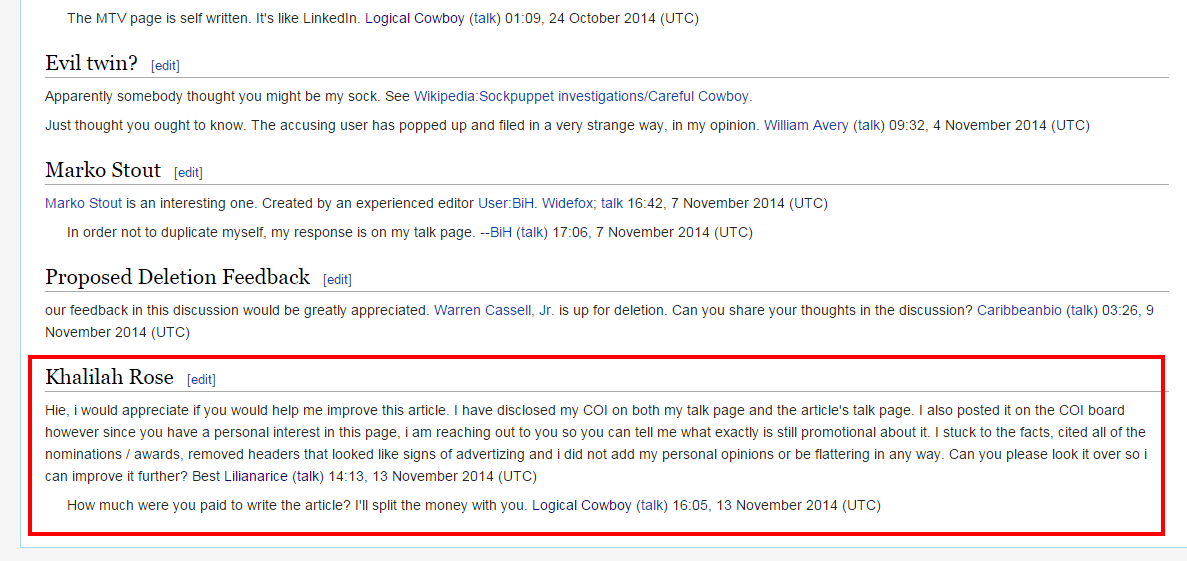Screen dimensions: 1187x561
Task: Open William Avery's talk page
Action: pos(868,126)
